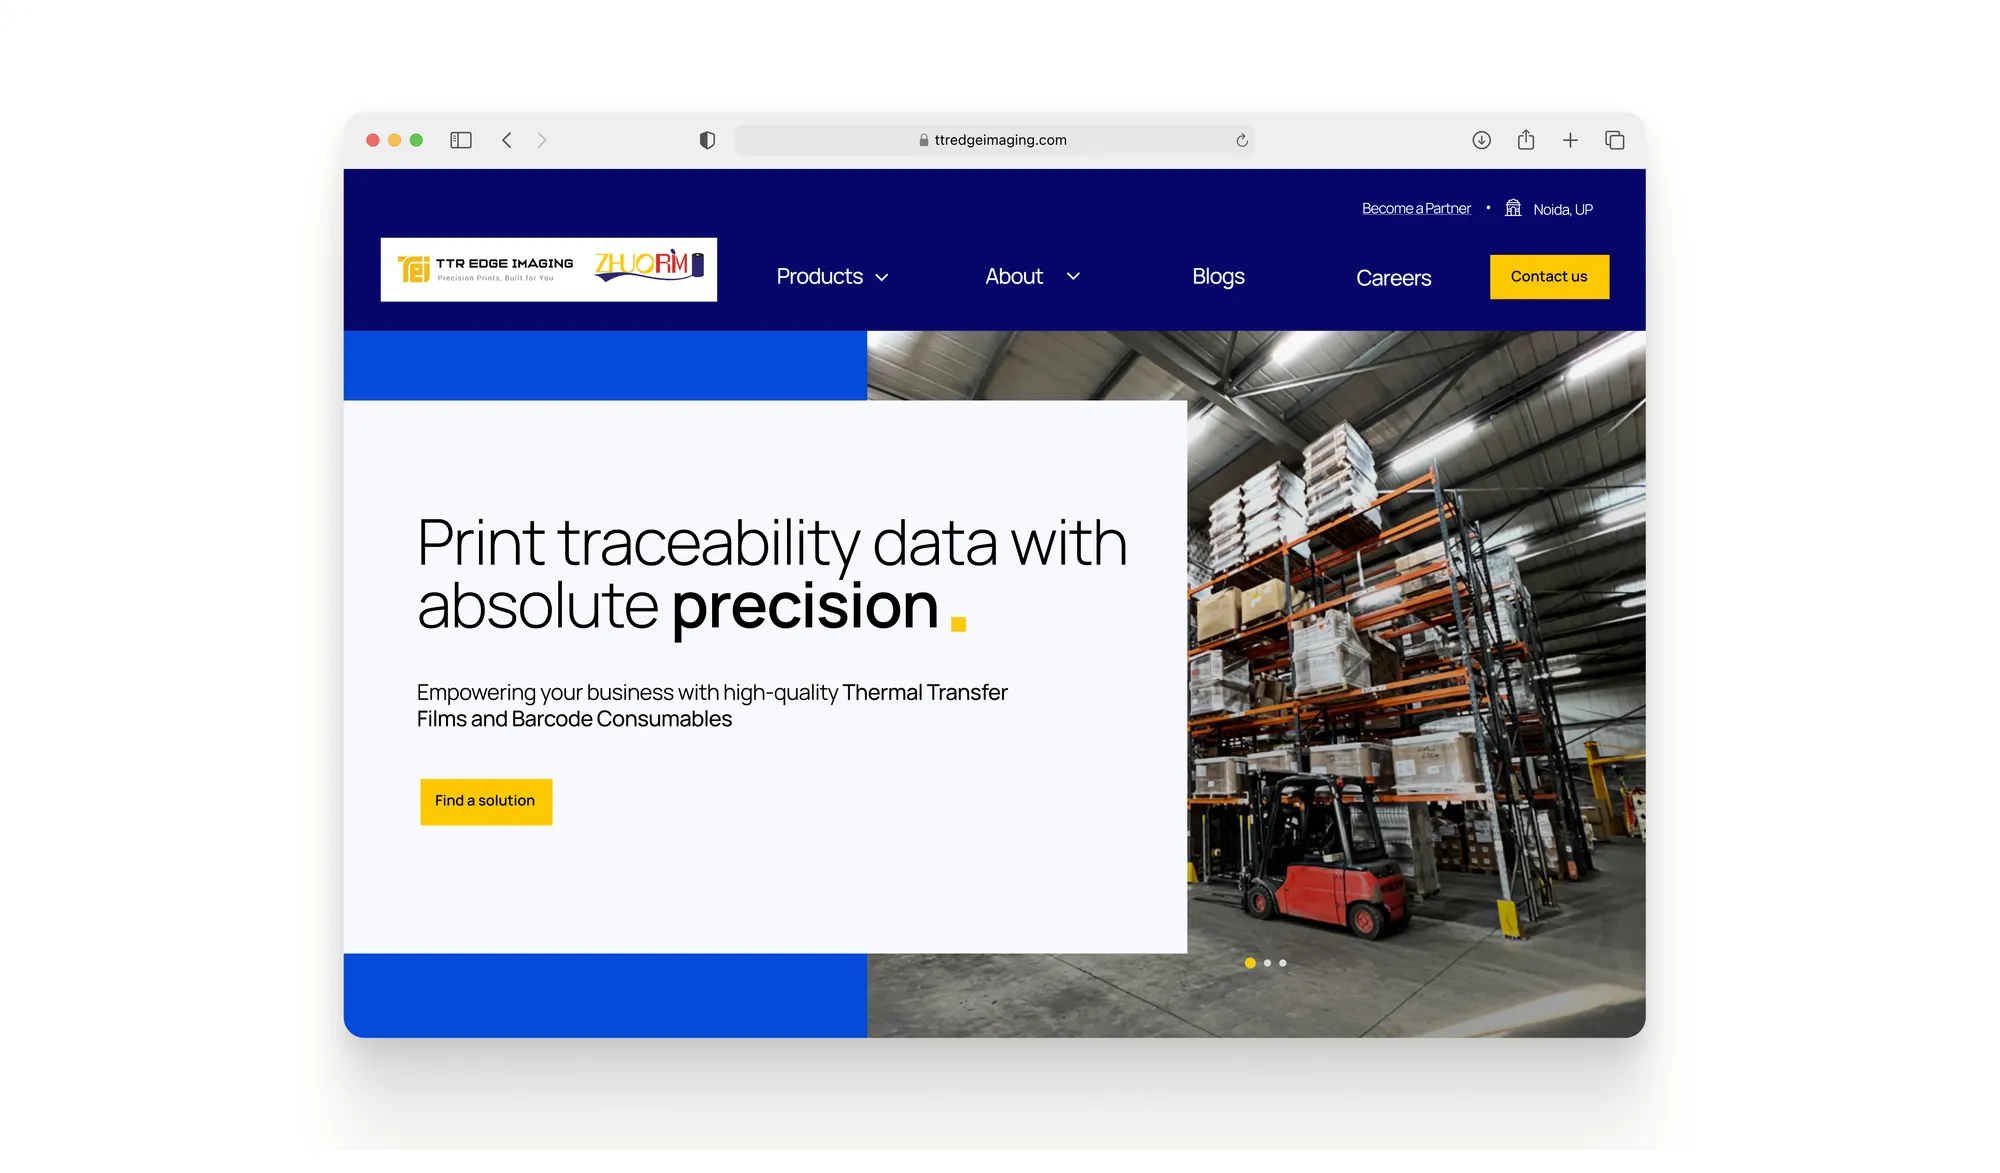Click the Noida, UP location text
This screenshot has height=1173, width=2000.
click(x=1563, y=209)
